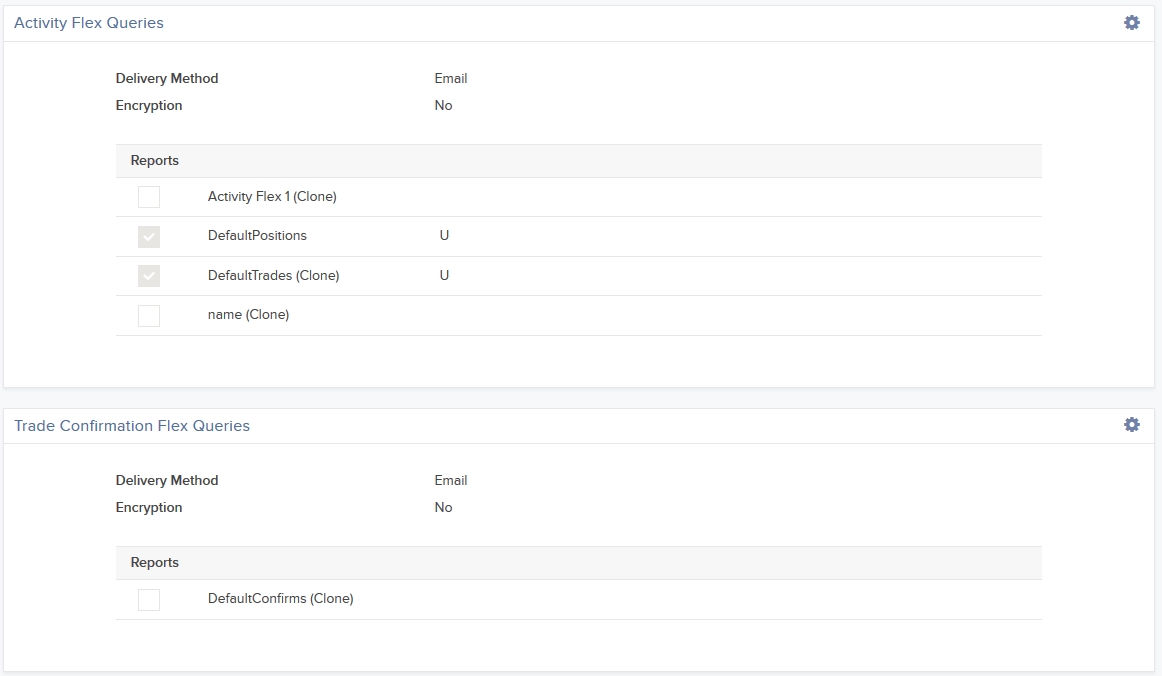1162x676 pixels.
Task: Click the Trade Confirmation Flex Queries heading
Action: 132,426
